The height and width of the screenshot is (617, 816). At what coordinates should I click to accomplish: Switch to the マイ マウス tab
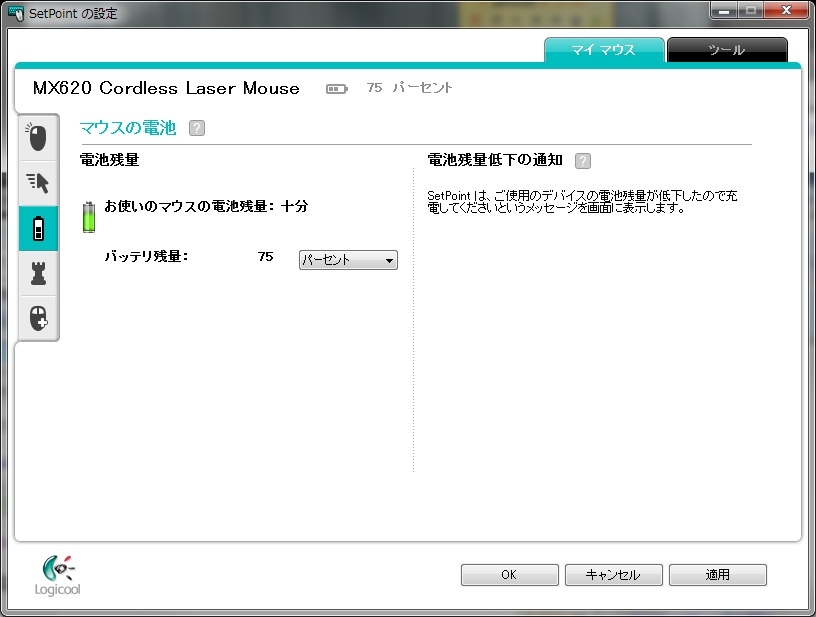pyautogui.click(x=604, y=50)
